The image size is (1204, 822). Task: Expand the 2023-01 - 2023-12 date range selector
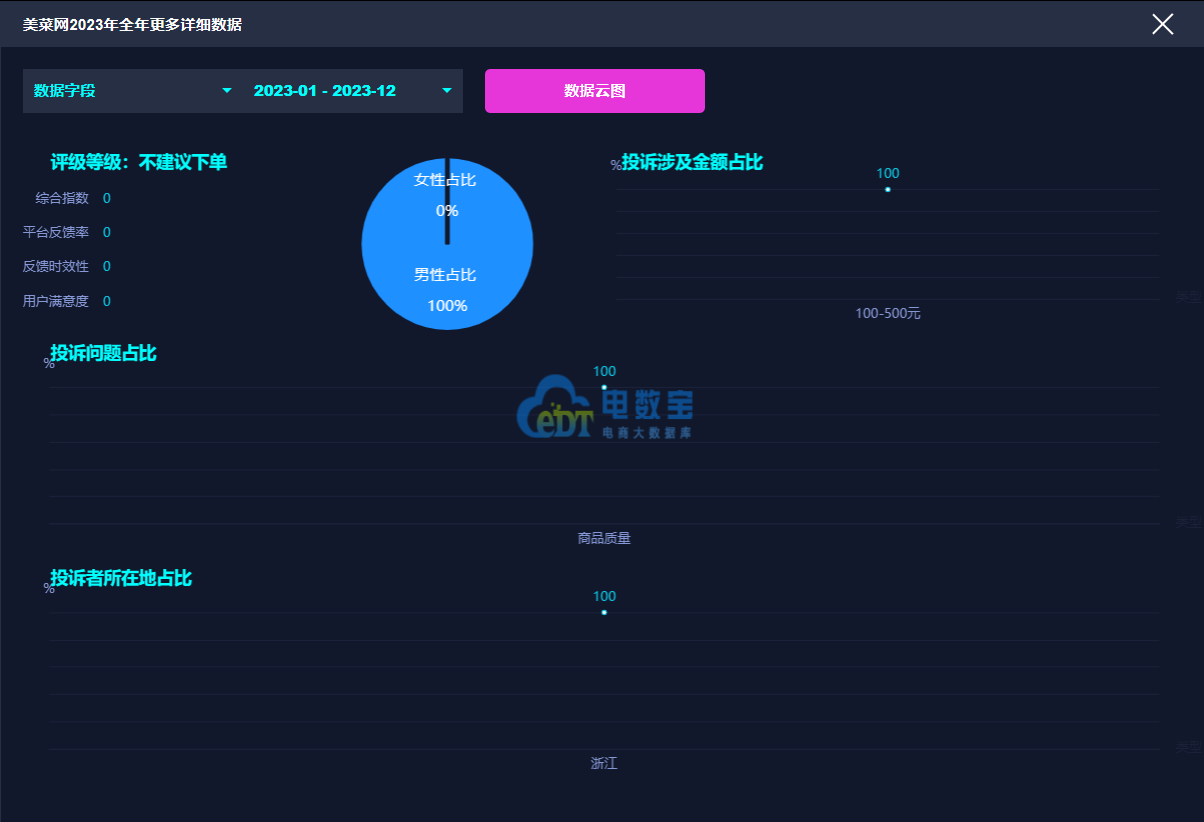click(352, 91)
